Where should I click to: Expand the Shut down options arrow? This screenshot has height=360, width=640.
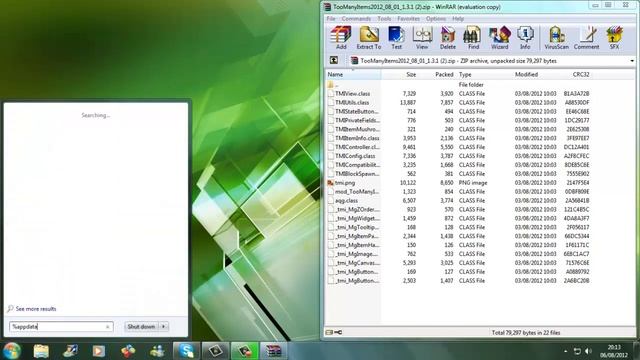(x=164, y=327)
